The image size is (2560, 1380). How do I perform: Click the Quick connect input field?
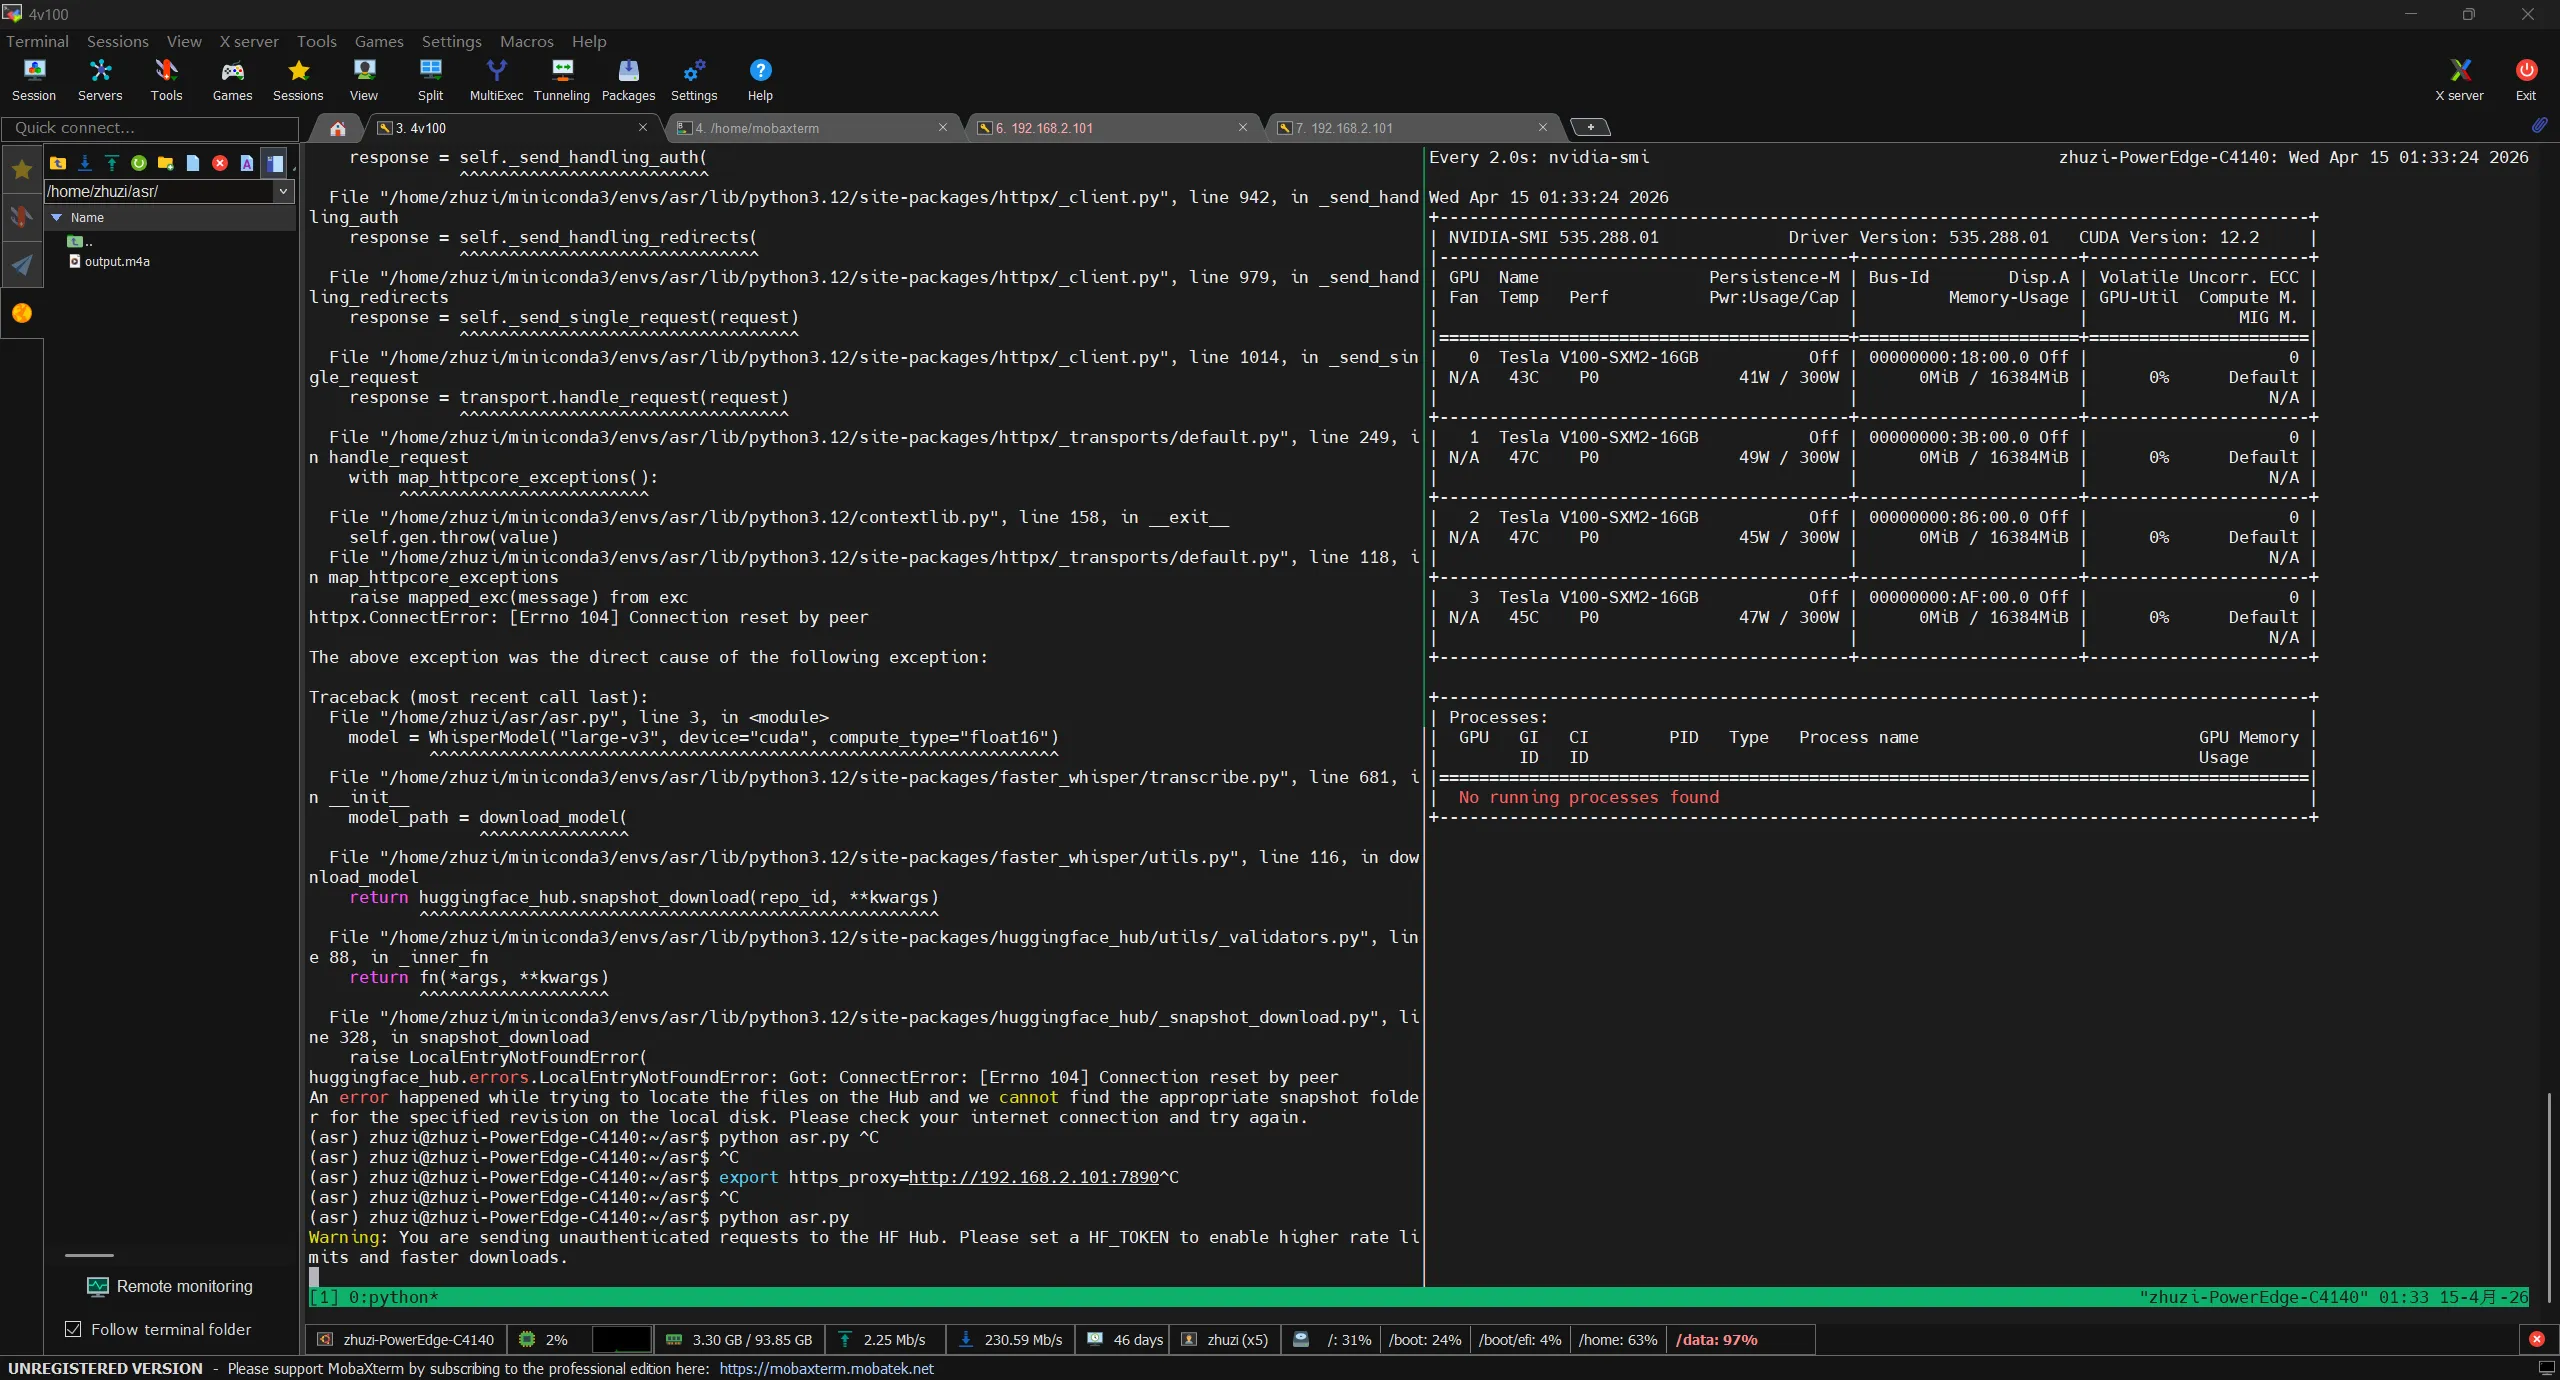tap(150, 128)
